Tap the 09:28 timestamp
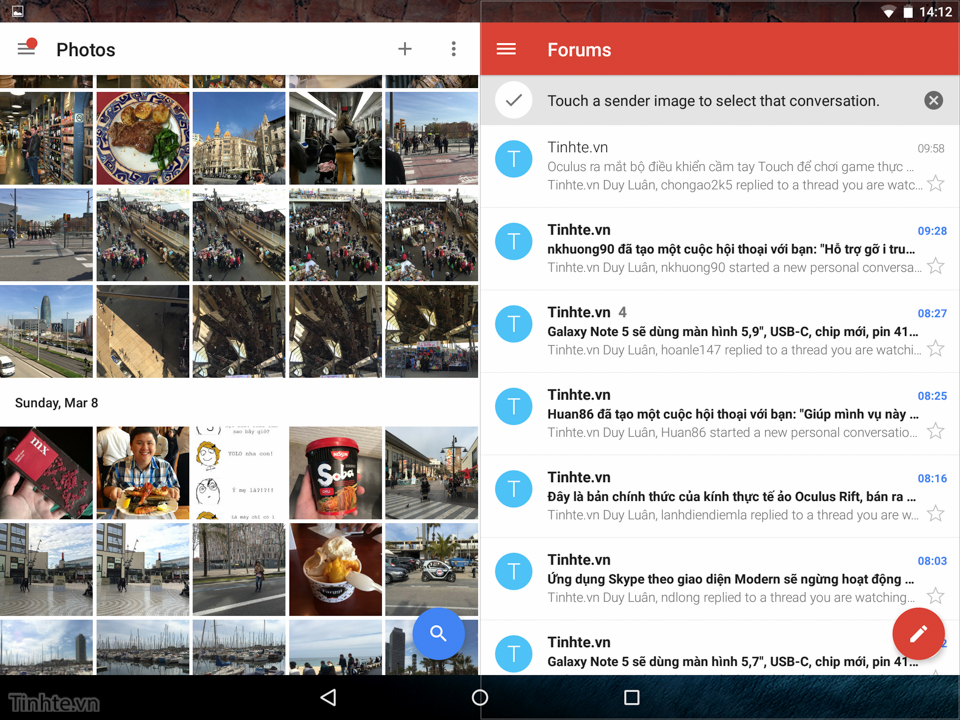960x720 pixels. click(x=932, y=231)
